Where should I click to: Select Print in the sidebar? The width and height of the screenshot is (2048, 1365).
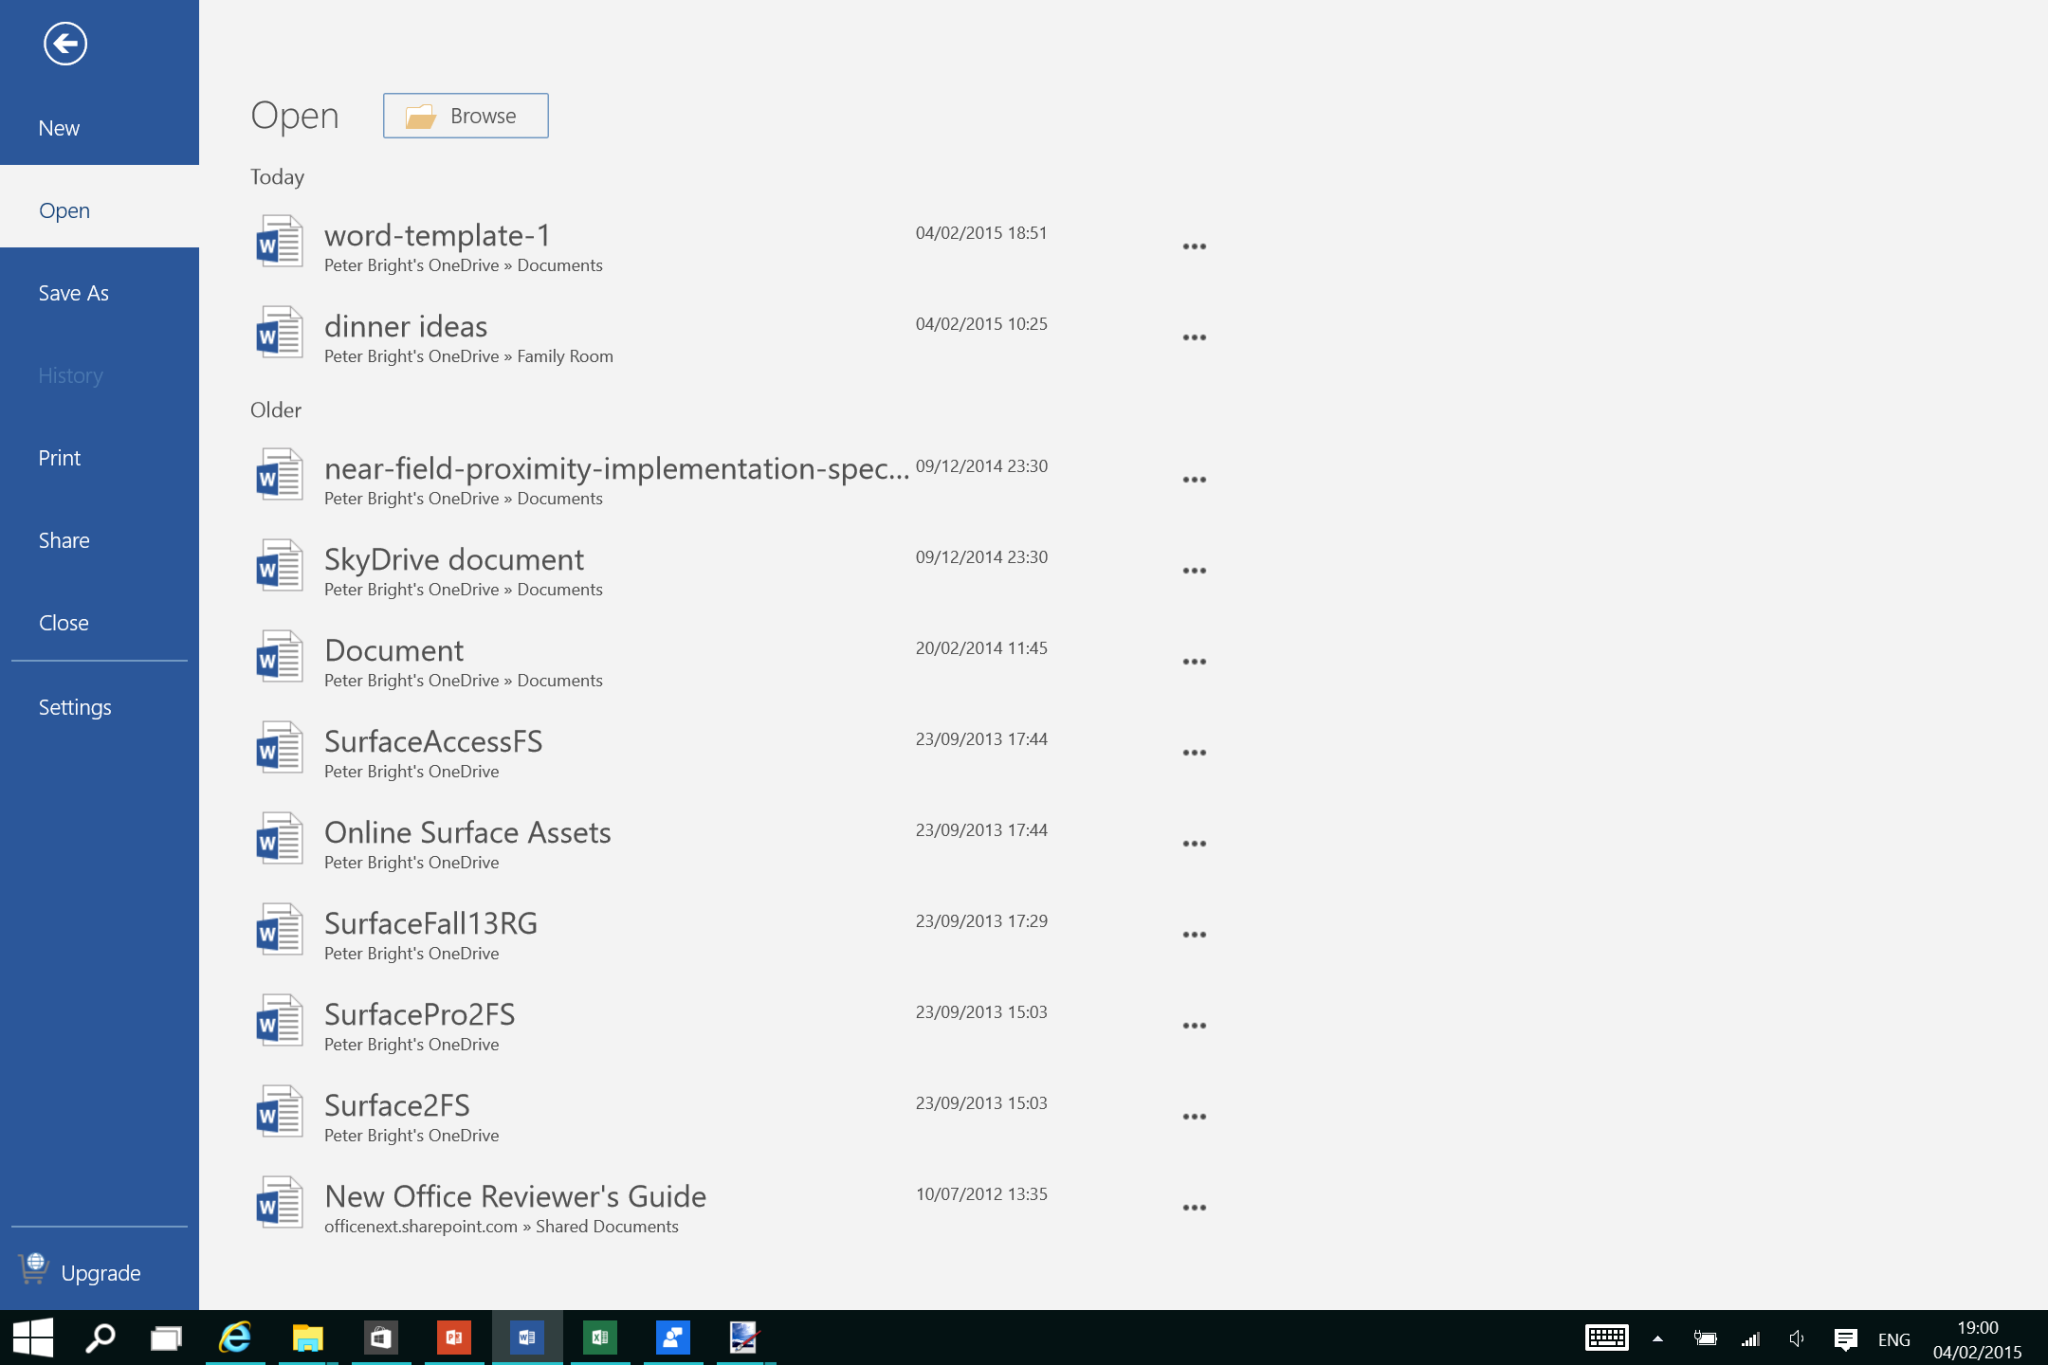[59, 457]
